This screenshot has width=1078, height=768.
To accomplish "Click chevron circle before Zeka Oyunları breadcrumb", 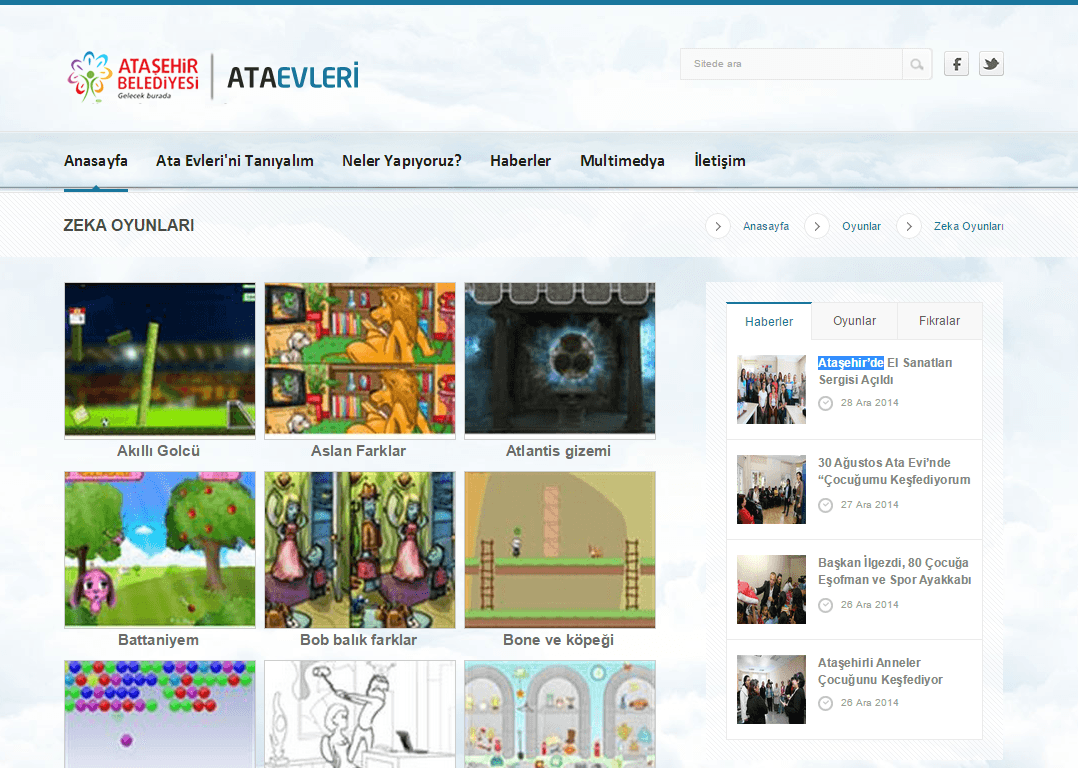I will click(908, 226).
